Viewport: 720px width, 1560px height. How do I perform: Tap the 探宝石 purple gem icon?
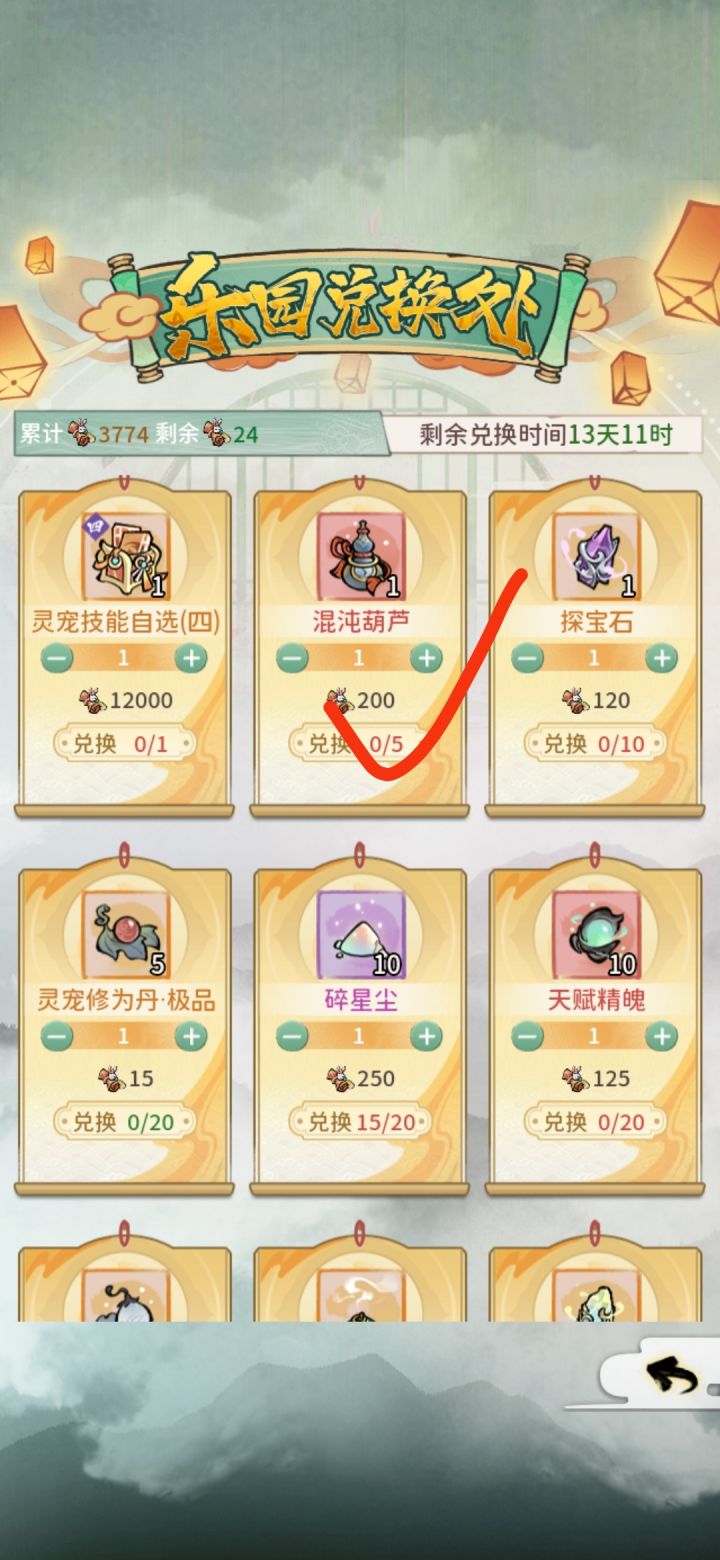596,555
